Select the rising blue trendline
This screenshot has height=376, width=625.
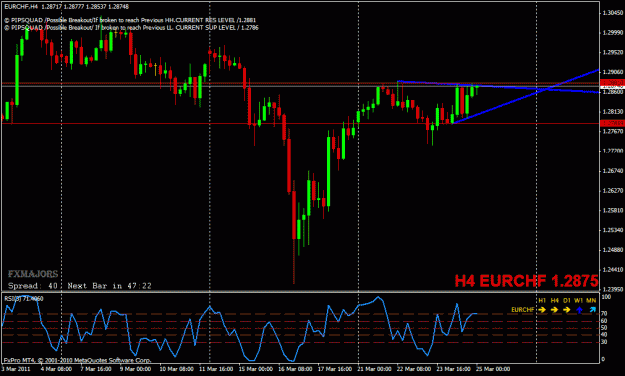526,96
